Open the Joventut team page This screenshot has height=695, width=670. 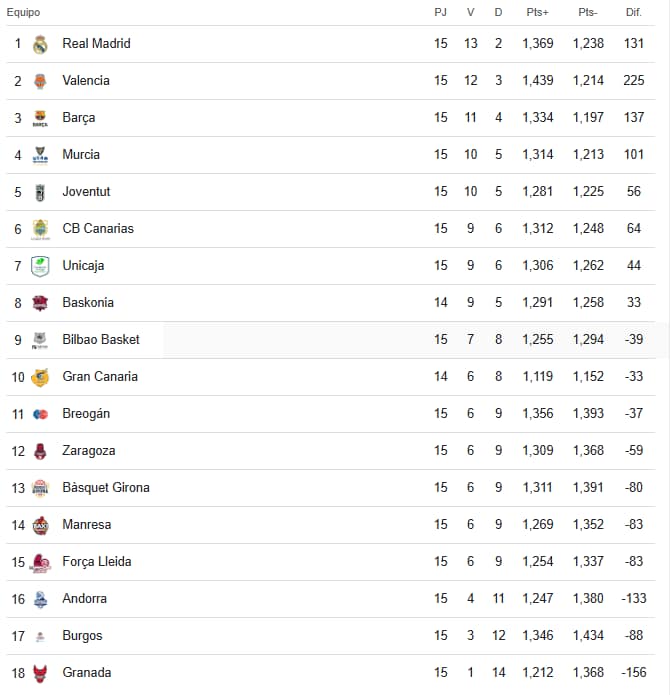pyautogui.click(x=86, y=192)
